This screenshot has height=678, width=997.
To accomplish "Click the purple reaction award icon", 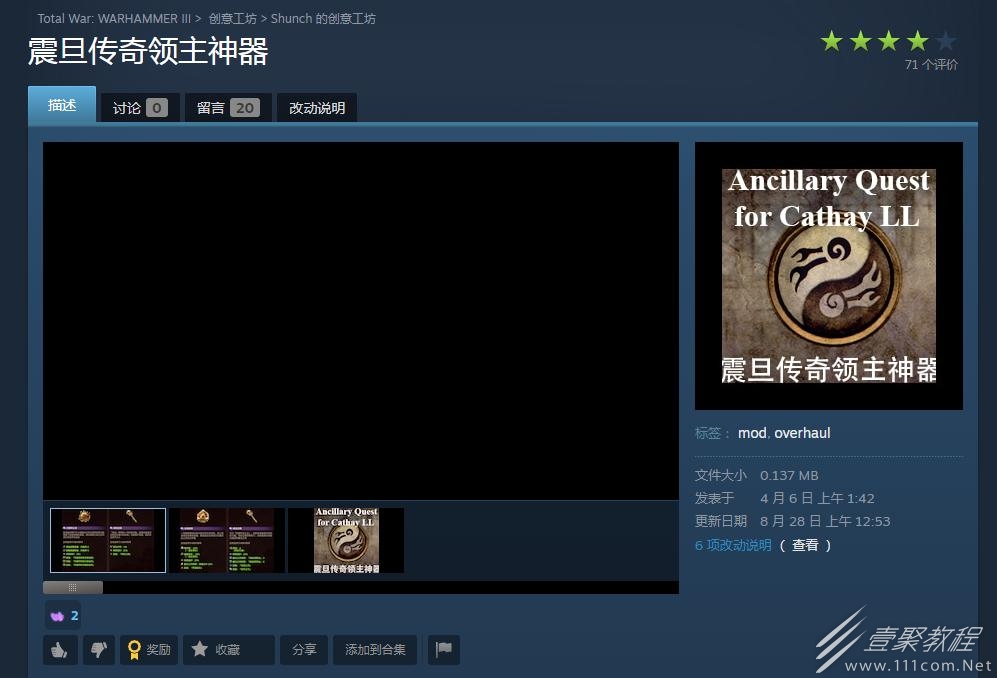I will [x=63, y=615].
